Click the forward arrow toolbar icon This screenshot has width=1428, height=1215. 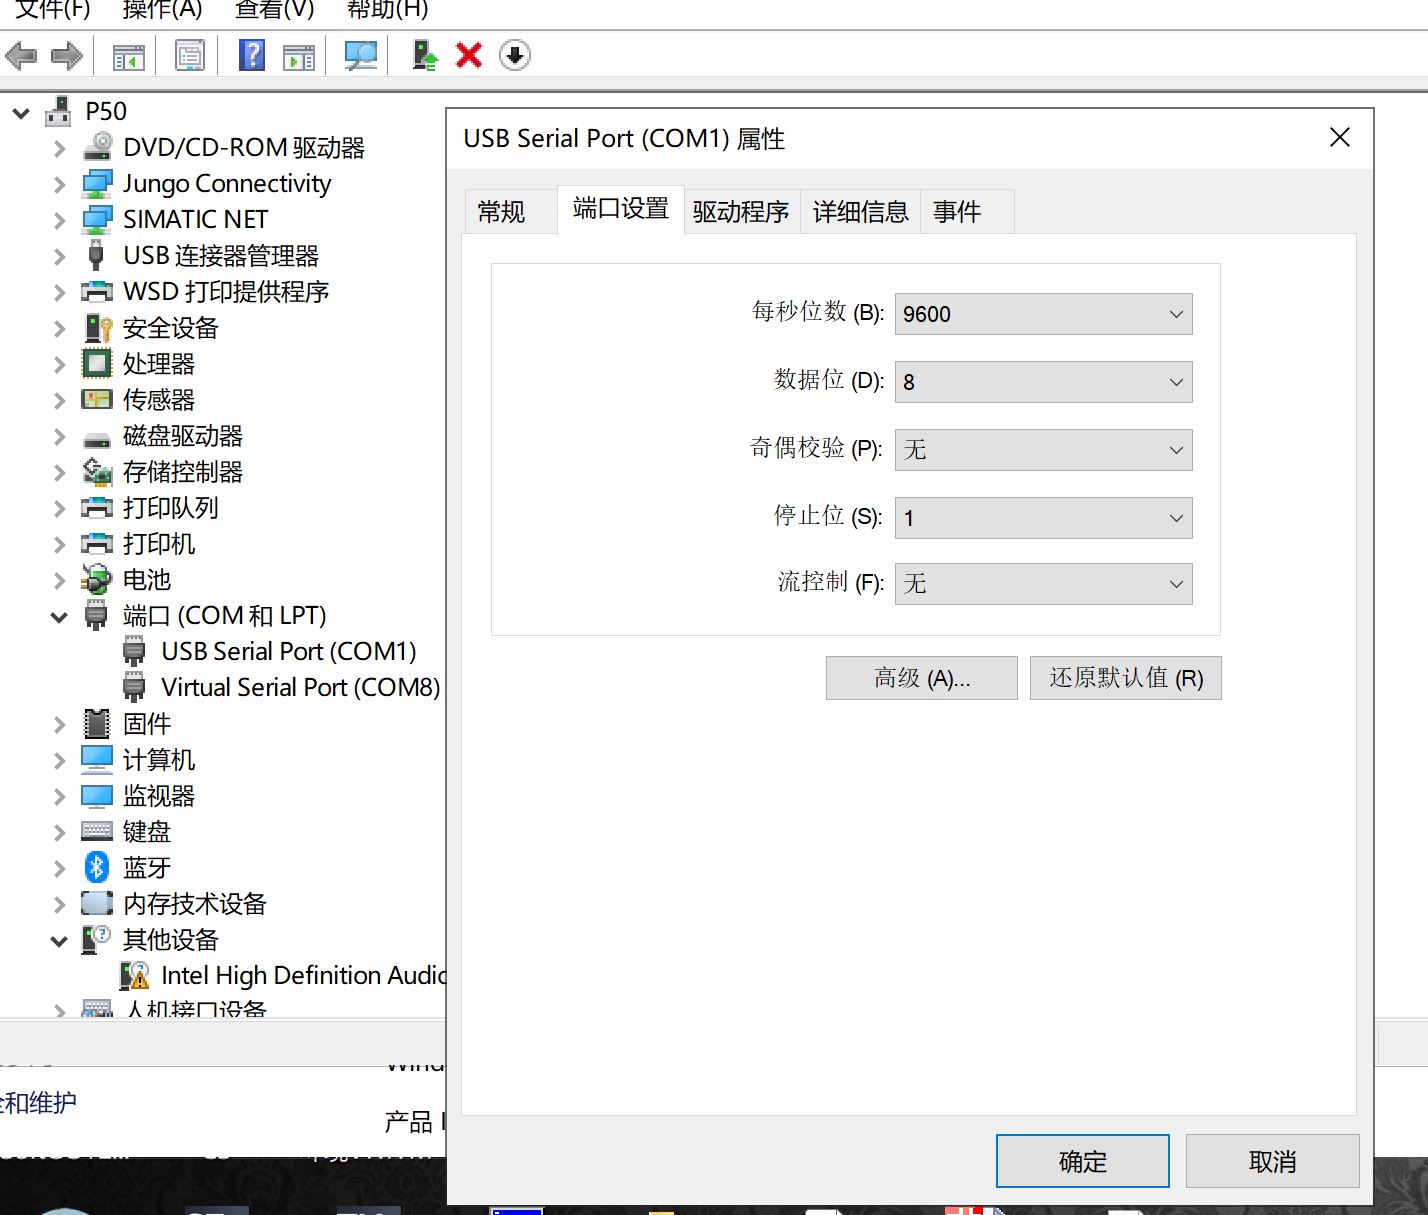click(66, 56)
